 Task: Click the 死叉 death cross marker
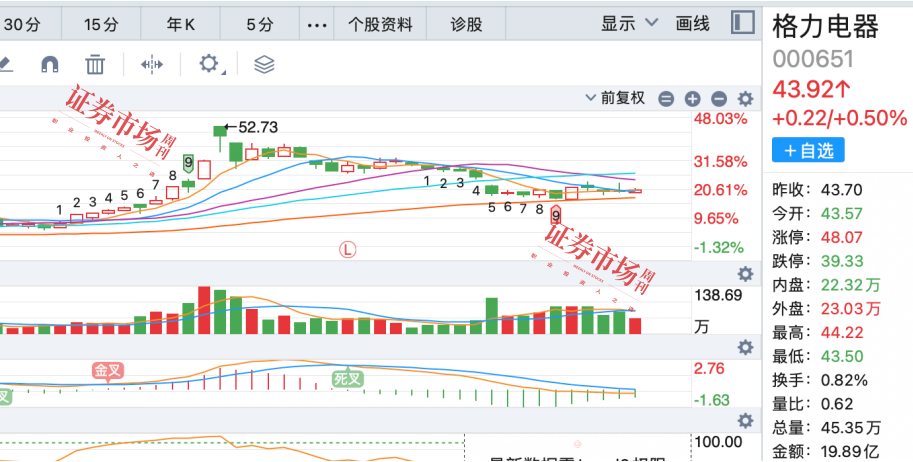348,379
